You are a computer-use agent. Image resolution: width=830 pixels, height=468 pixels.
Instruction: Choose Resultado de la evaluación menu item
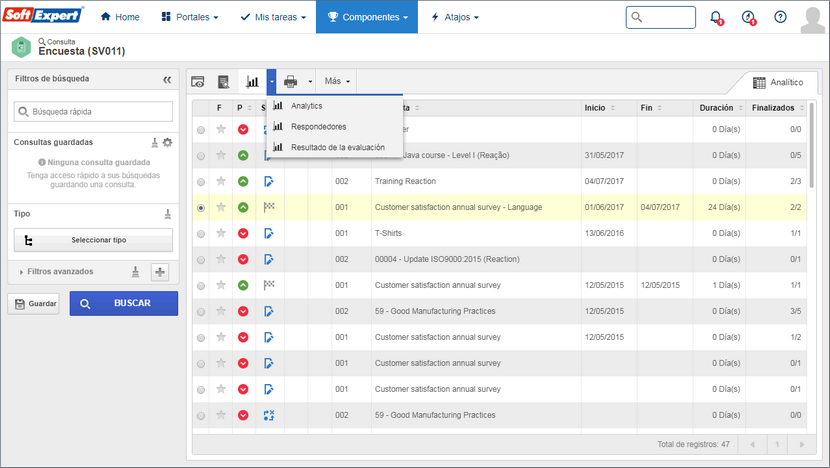tap(335, 147)
